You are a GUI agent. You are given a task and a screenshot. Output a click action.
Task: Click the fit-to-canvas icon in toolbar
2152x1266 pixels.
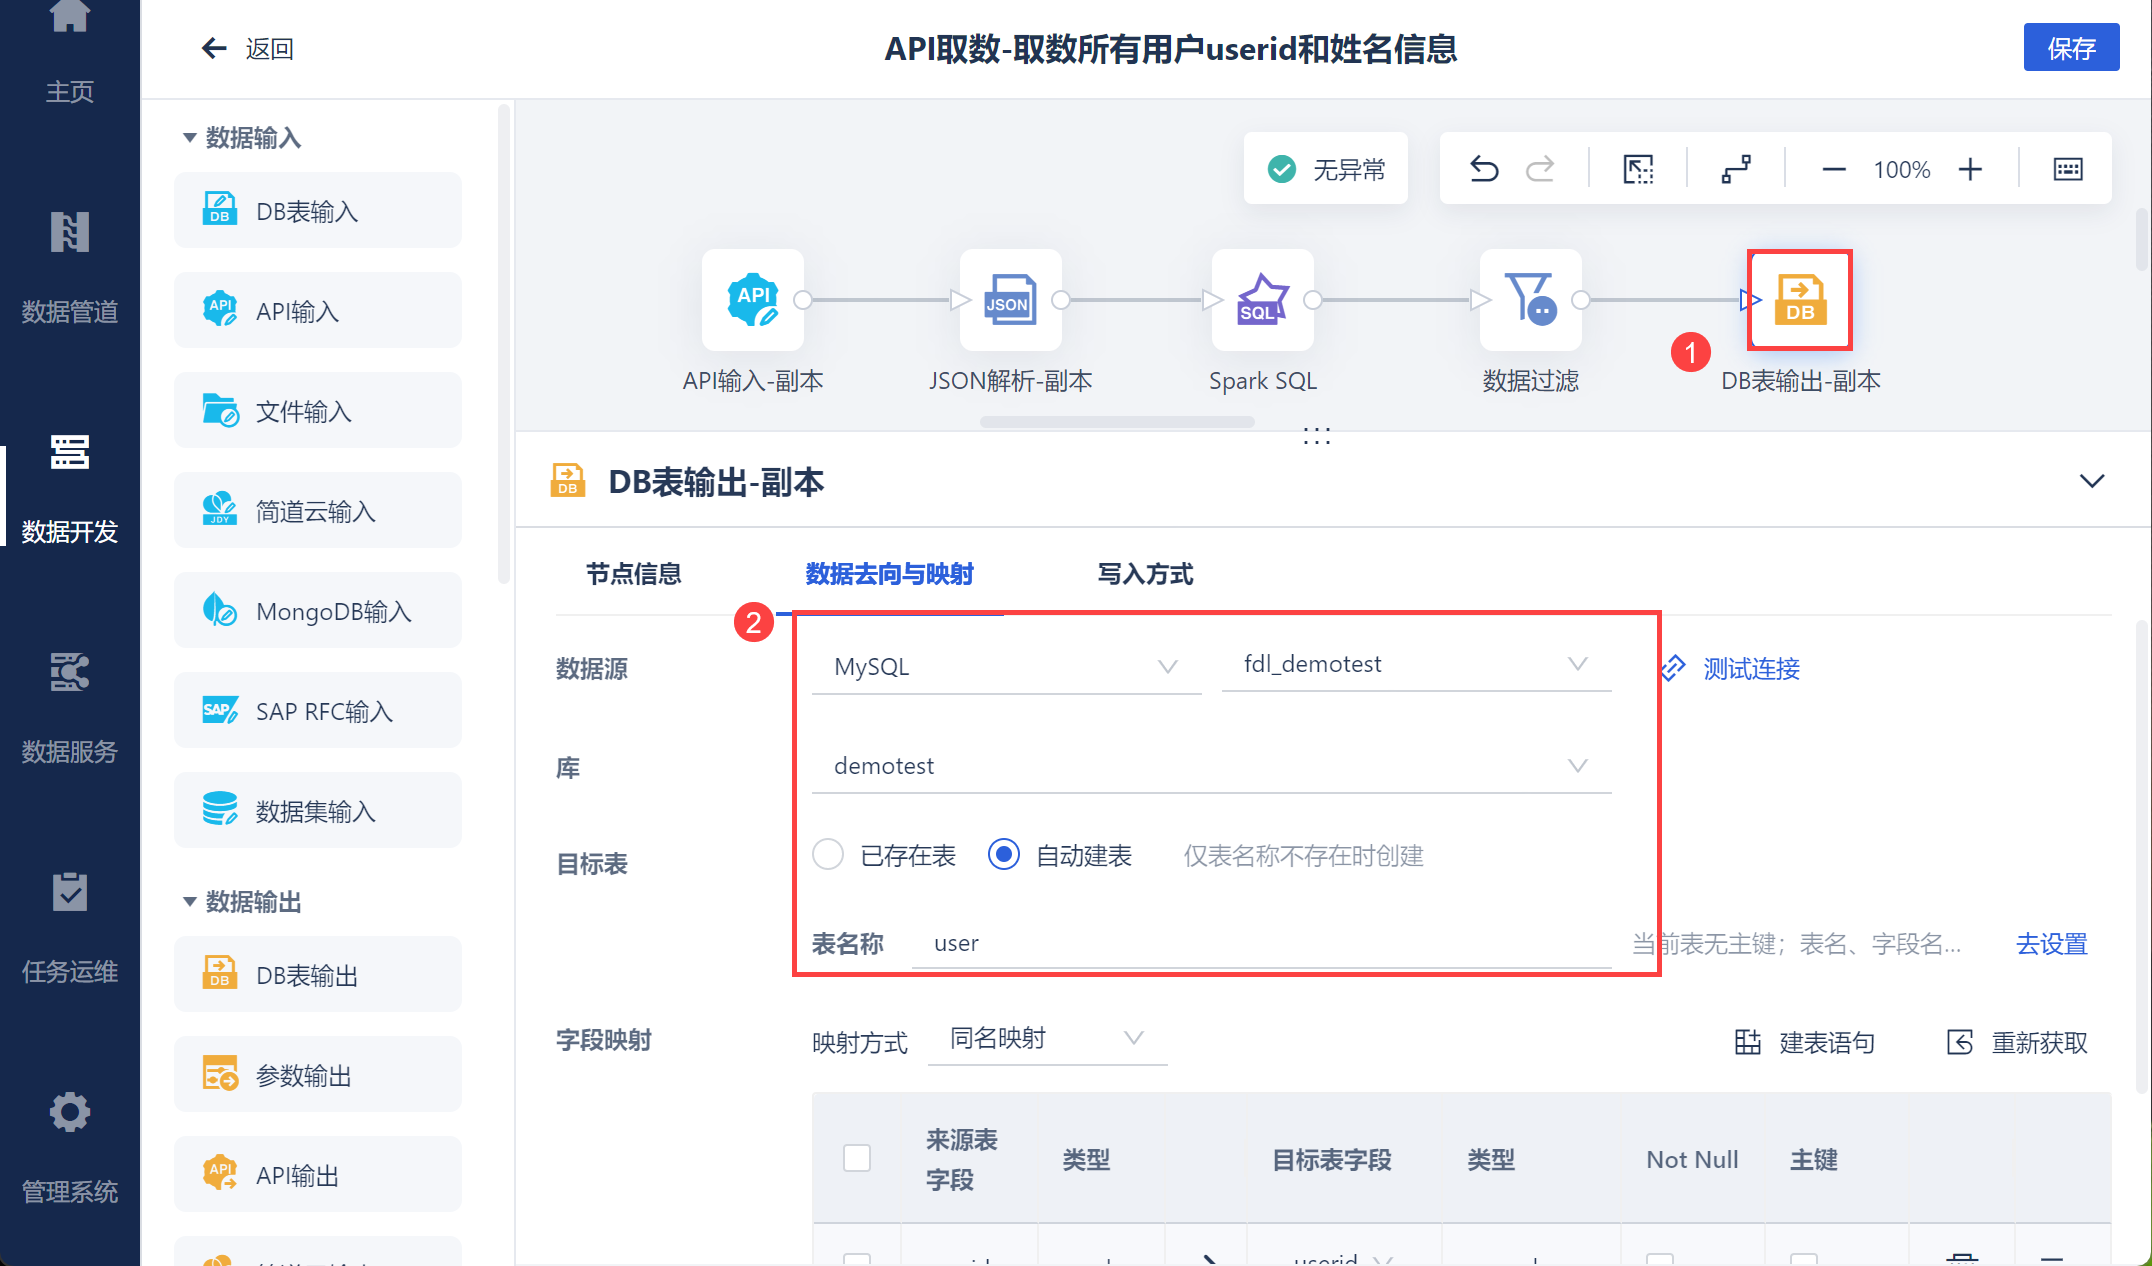(x=1638, y=169)
